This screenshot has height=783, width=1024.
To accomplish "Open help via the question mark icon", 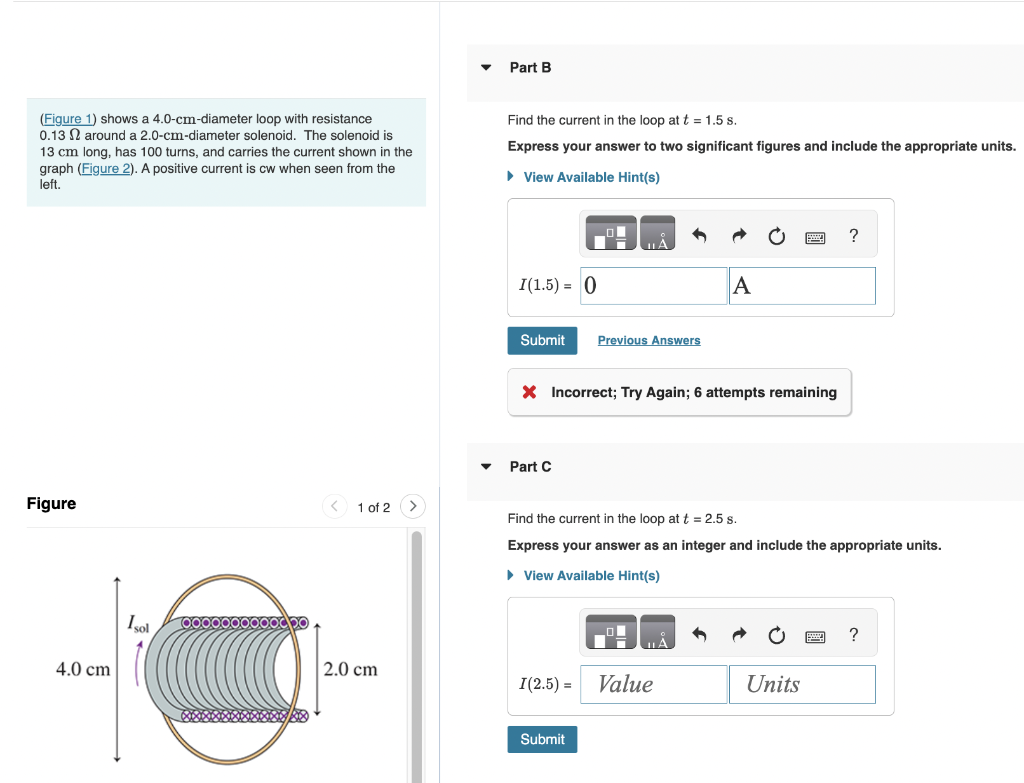I will pyautogui.click(x=853, y=236).
